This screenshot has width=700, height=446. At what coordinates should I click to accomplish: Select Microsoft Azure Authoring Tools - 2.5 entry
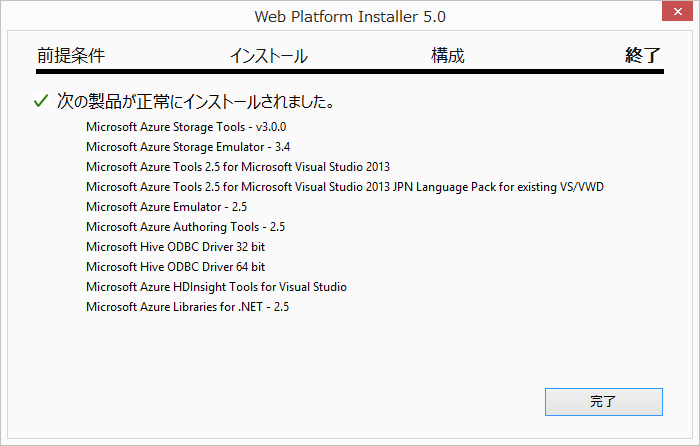point(185,227)
